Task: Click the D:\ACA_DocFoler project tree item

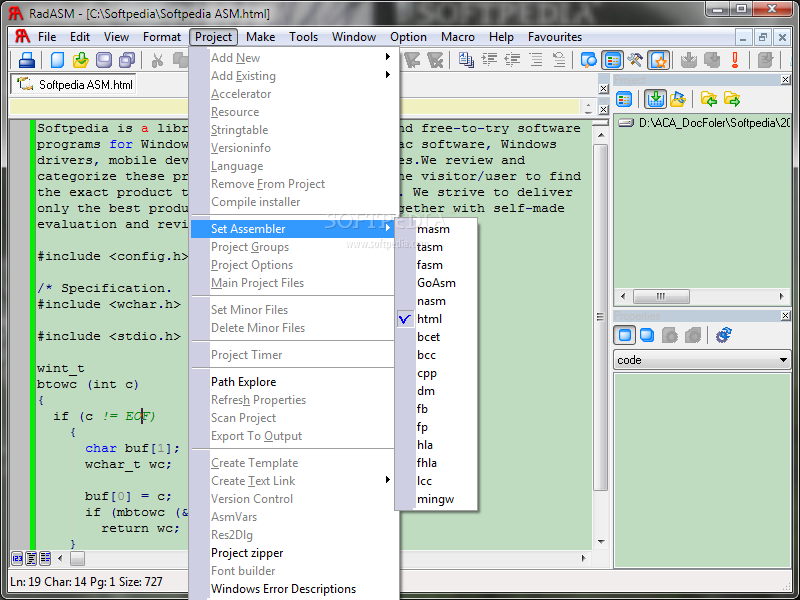Action: tap(705, 122)
